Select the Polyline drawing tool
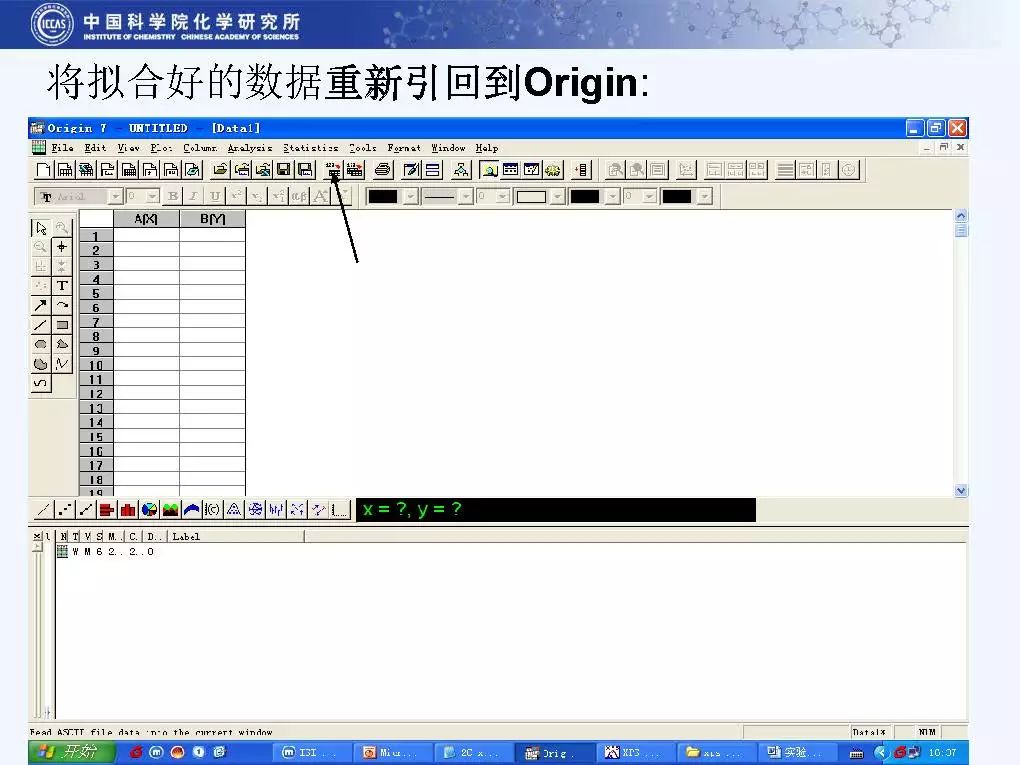The image size is (1020, 765). (62, 364)
